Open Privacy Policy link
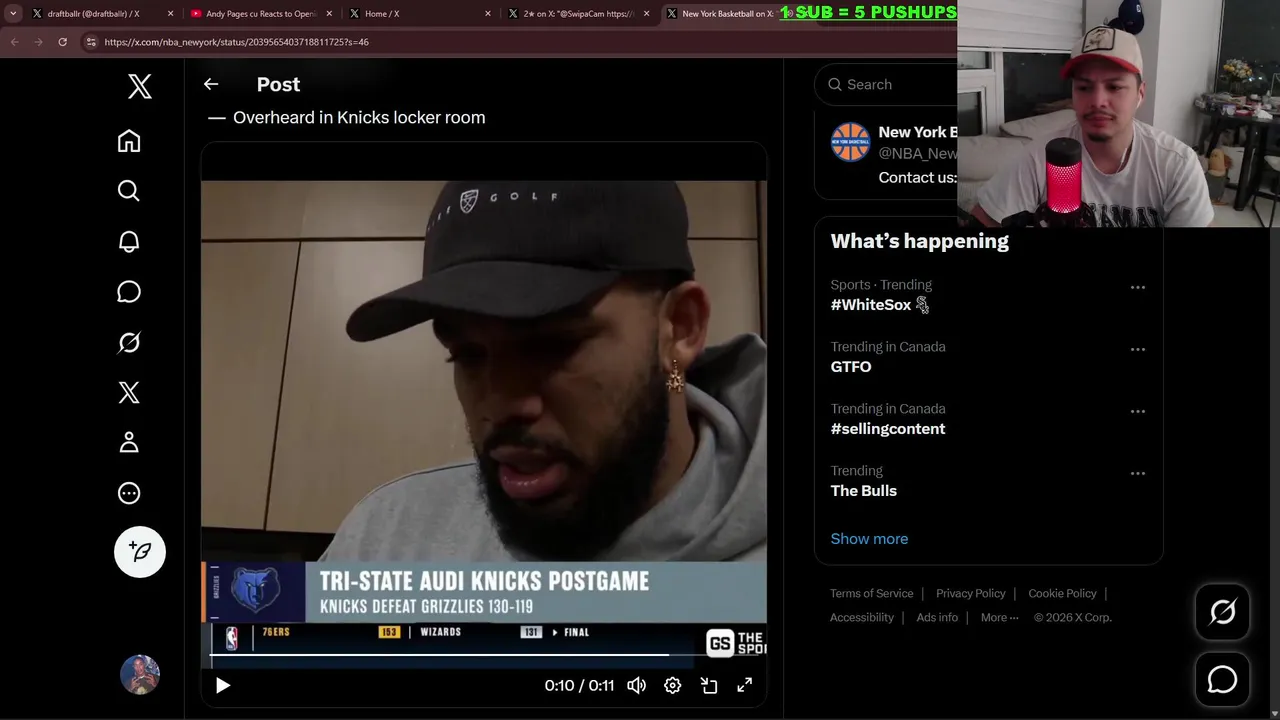The image size is (1280, 720). [x=970, y=593]
